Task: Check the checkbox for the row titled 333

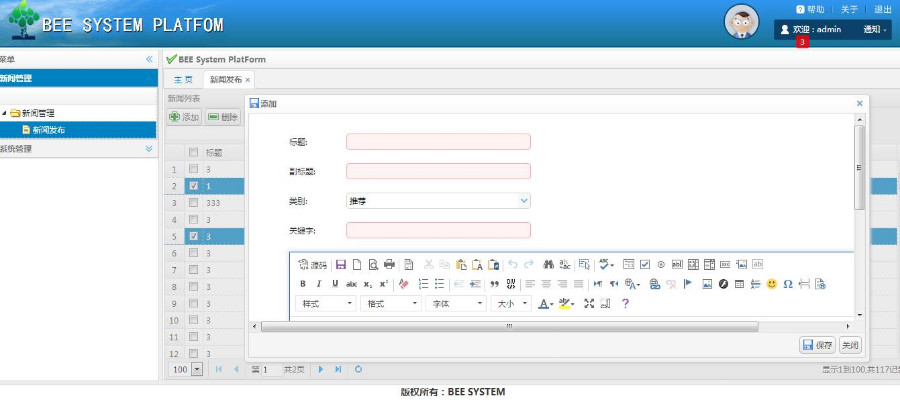Action: tap(193, 203)
